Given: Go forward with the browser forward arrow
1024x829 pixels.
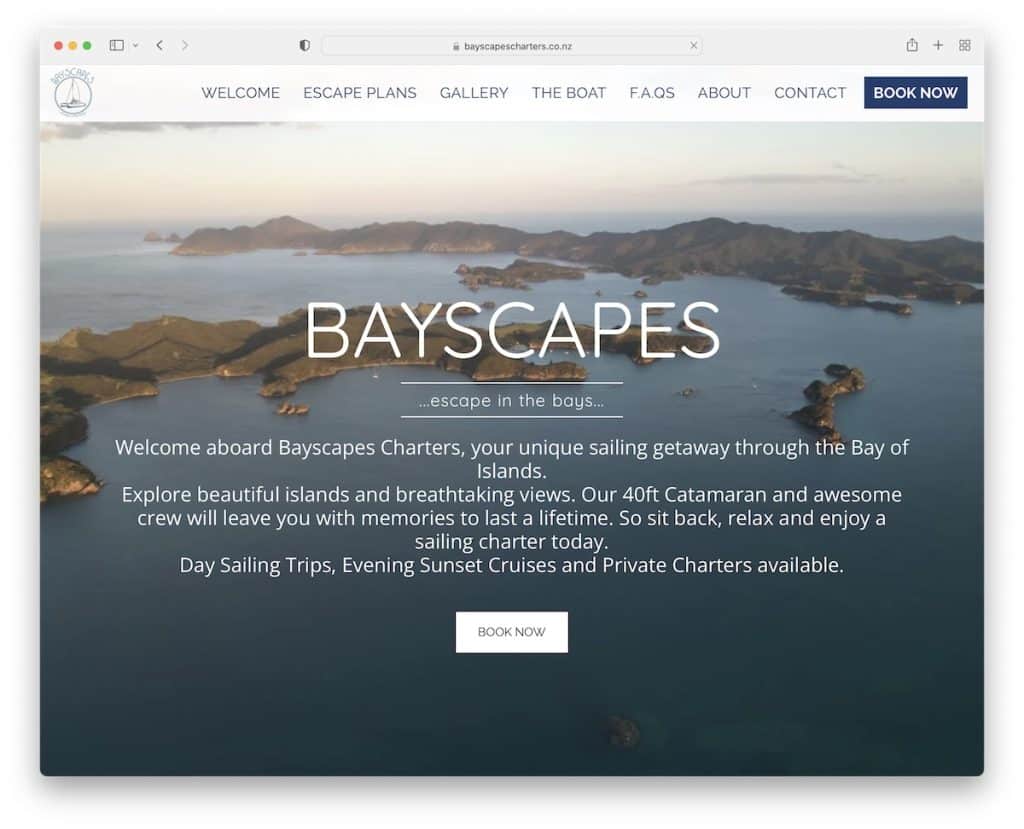Looking at the screenshot, I should (x=185, y=45).
